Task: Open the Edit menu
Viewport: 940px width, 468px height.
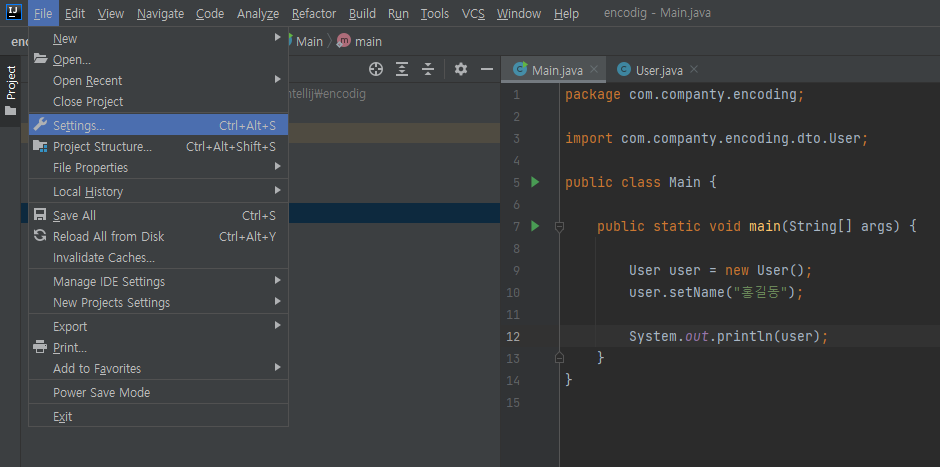Action: [75, 13]
